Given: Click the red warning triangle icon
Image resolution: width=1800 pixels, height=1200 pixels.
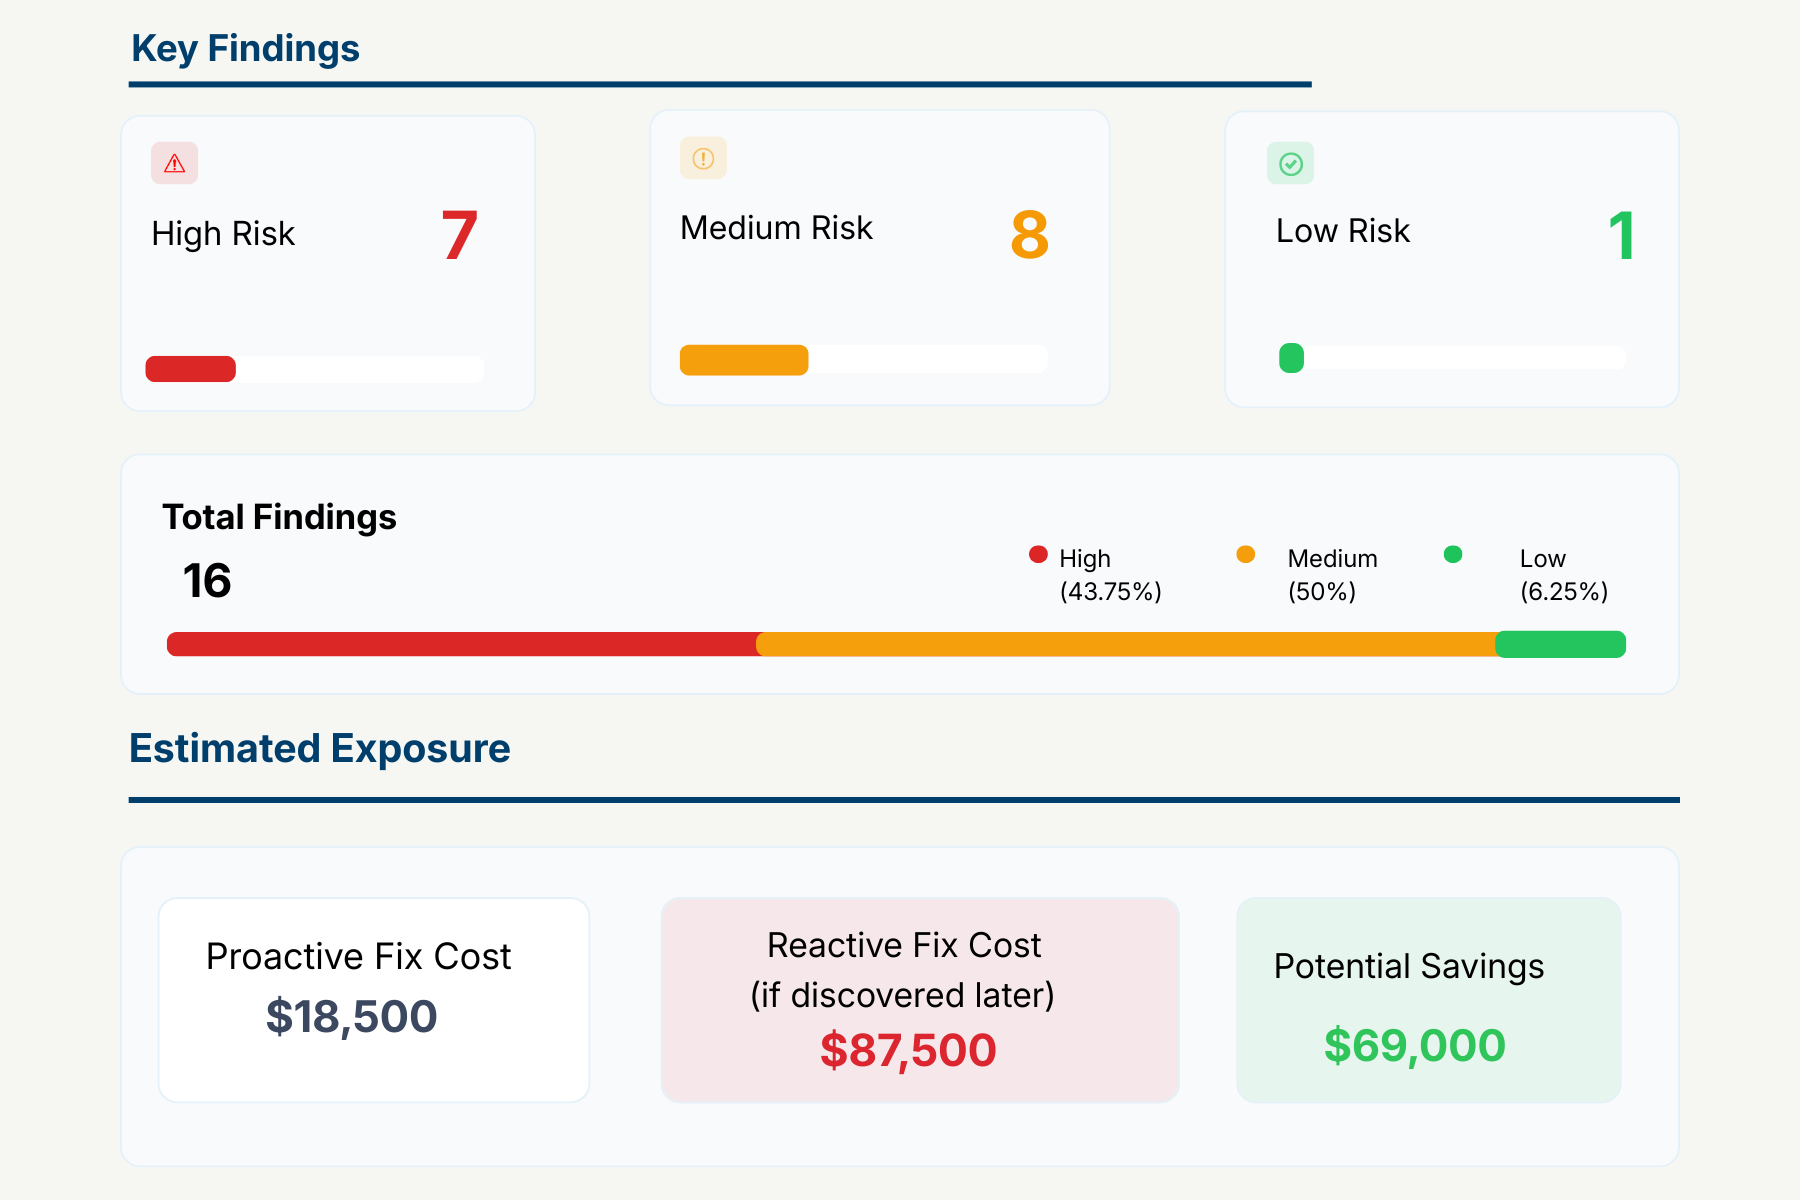Looking at the screenshot, I should coord(175,163).
